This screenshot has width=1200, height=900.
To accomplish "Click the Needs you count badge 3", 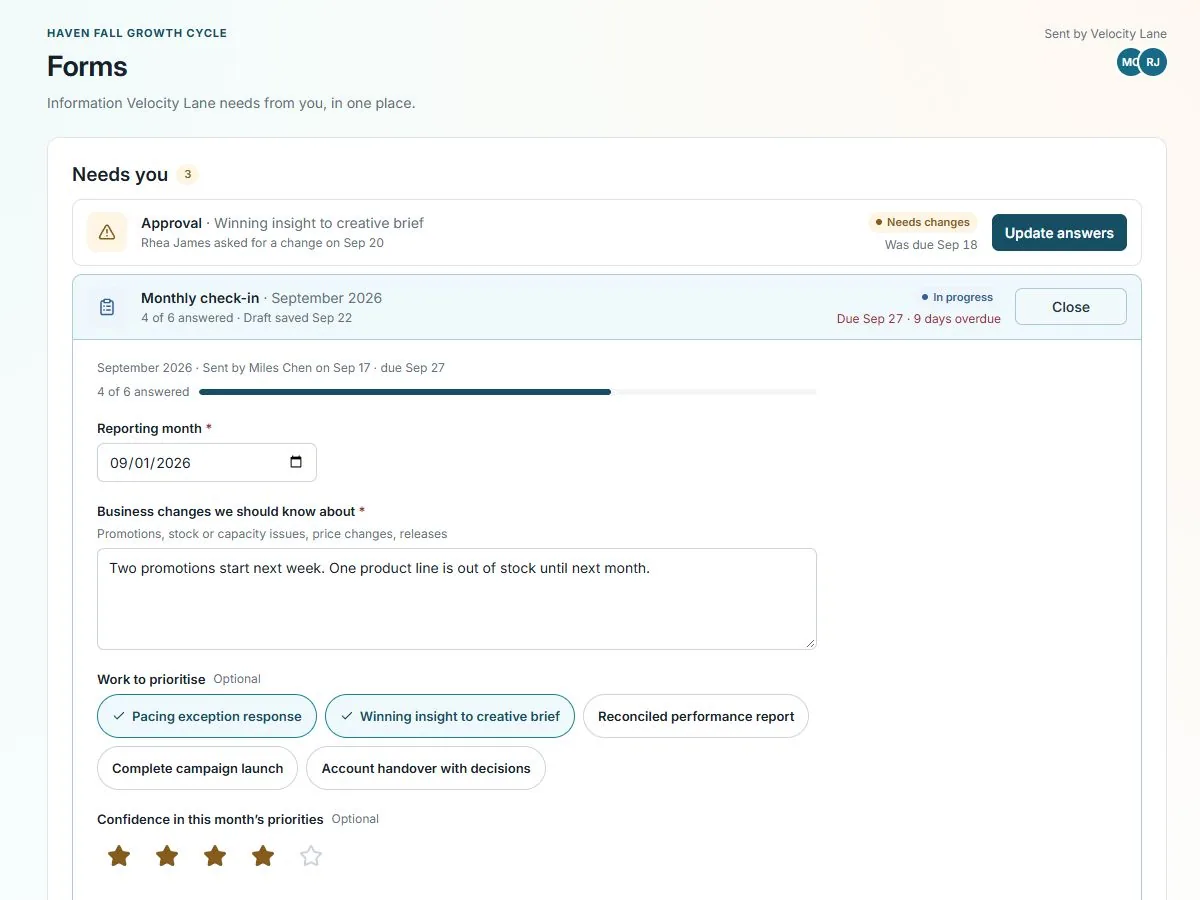I will point(187,174).
